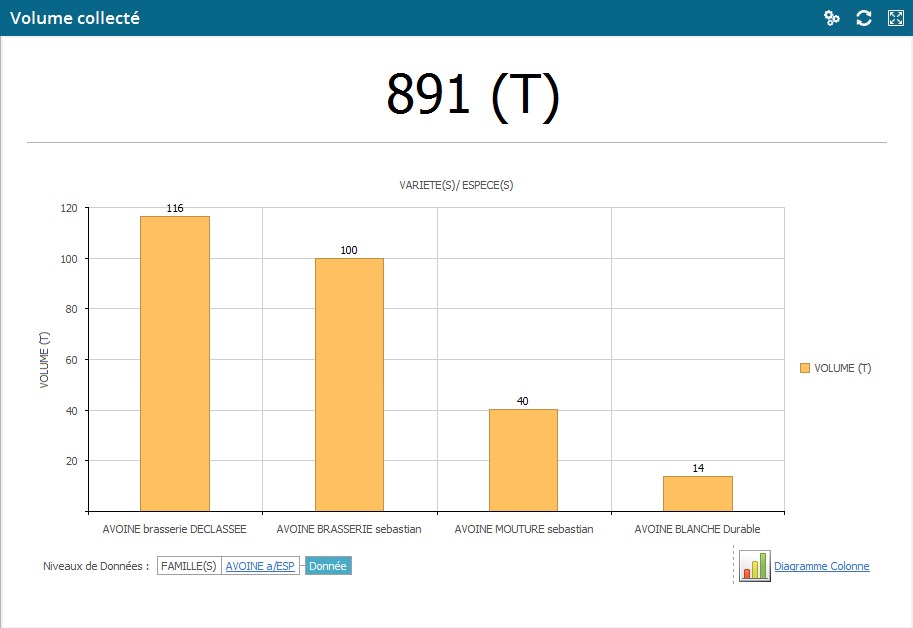Refresh the Volume collecté widget
Screen dimensions: 913x628
point(864,18)
